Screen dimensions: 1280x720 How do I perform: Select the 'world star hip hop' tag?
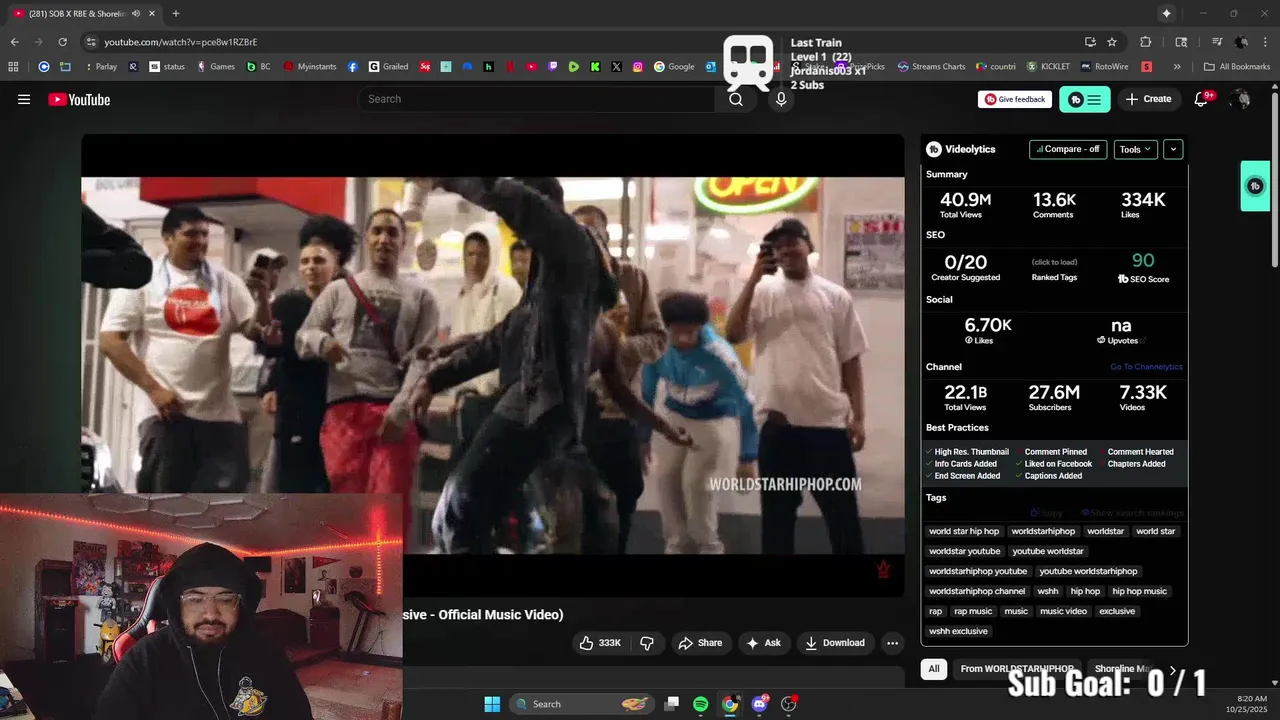964,531
